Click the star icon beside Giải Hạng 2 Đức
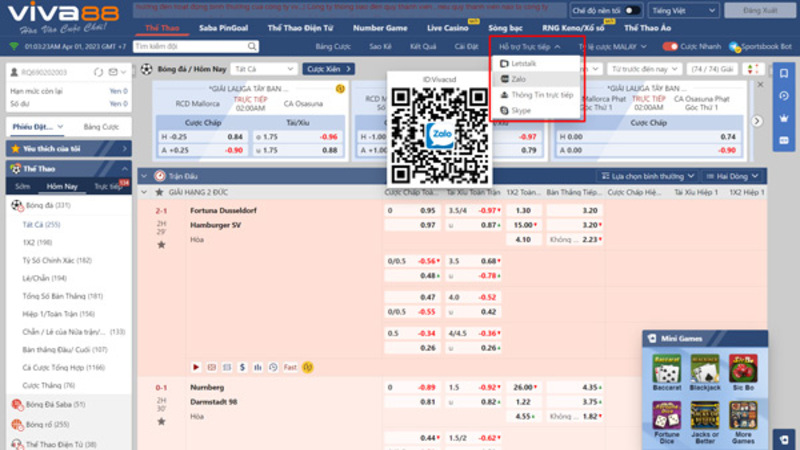 159,192
